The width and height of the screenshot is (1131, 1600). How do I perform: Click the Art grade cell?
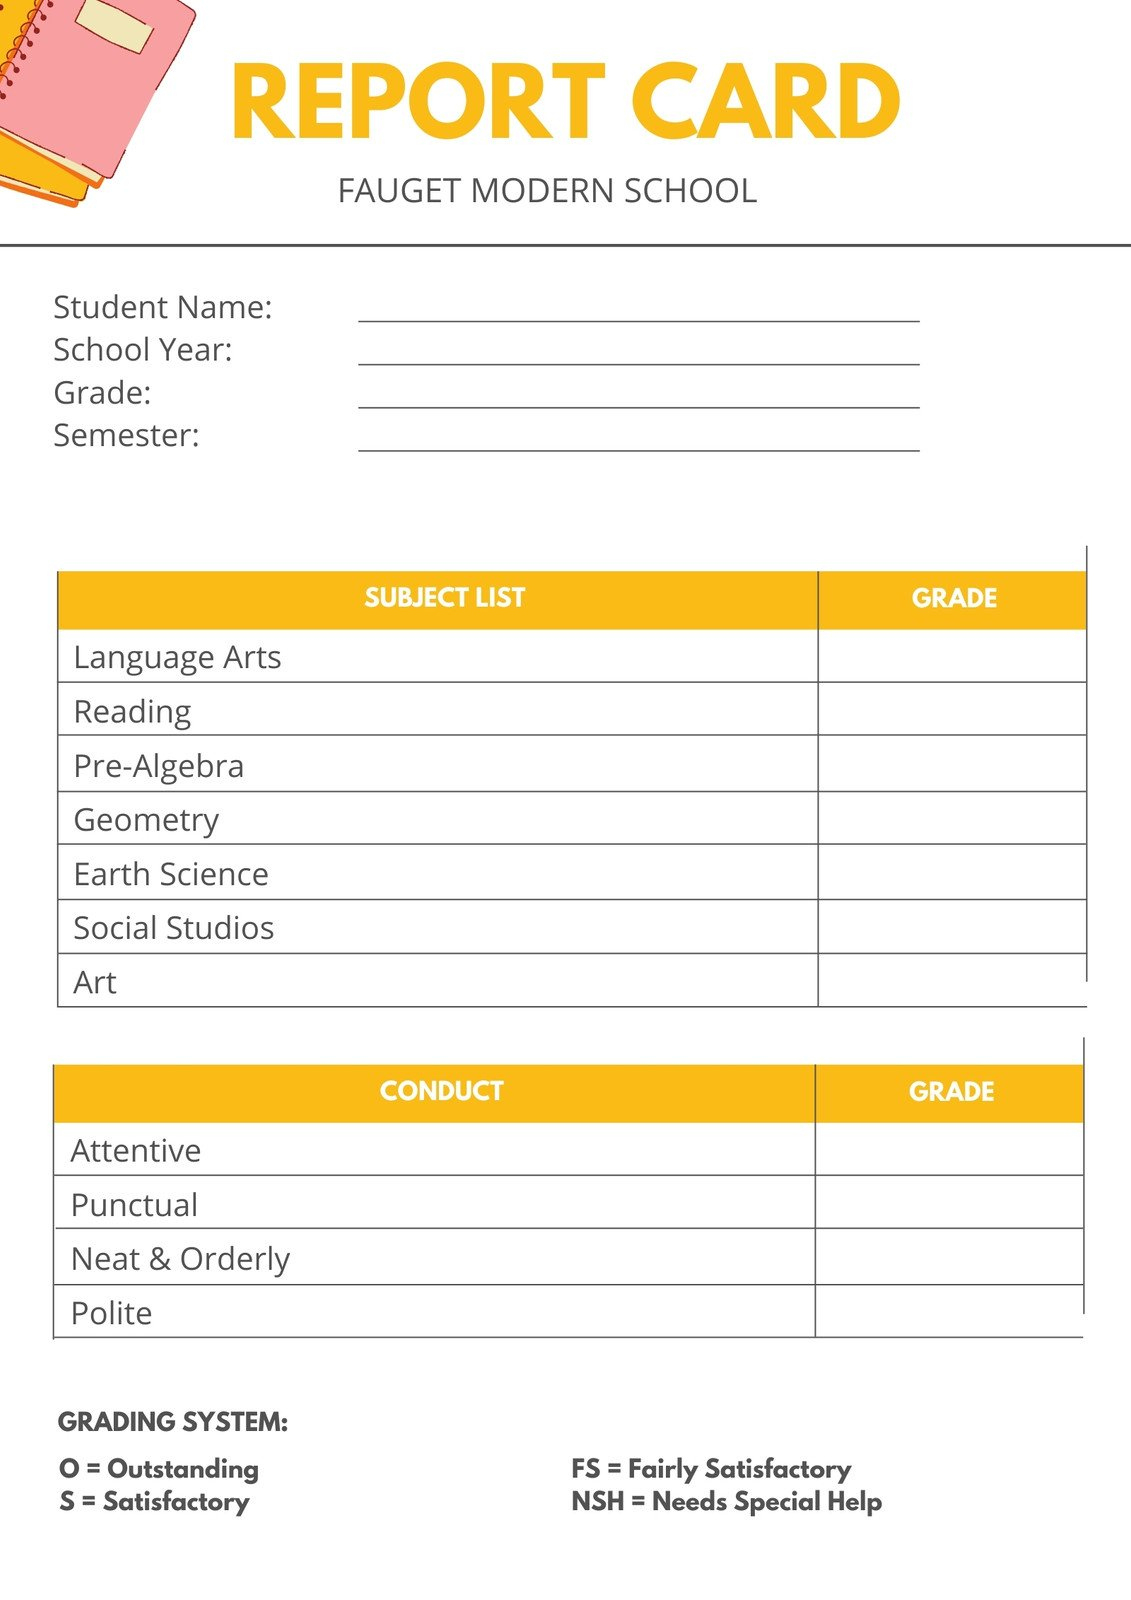pos(951,980)
